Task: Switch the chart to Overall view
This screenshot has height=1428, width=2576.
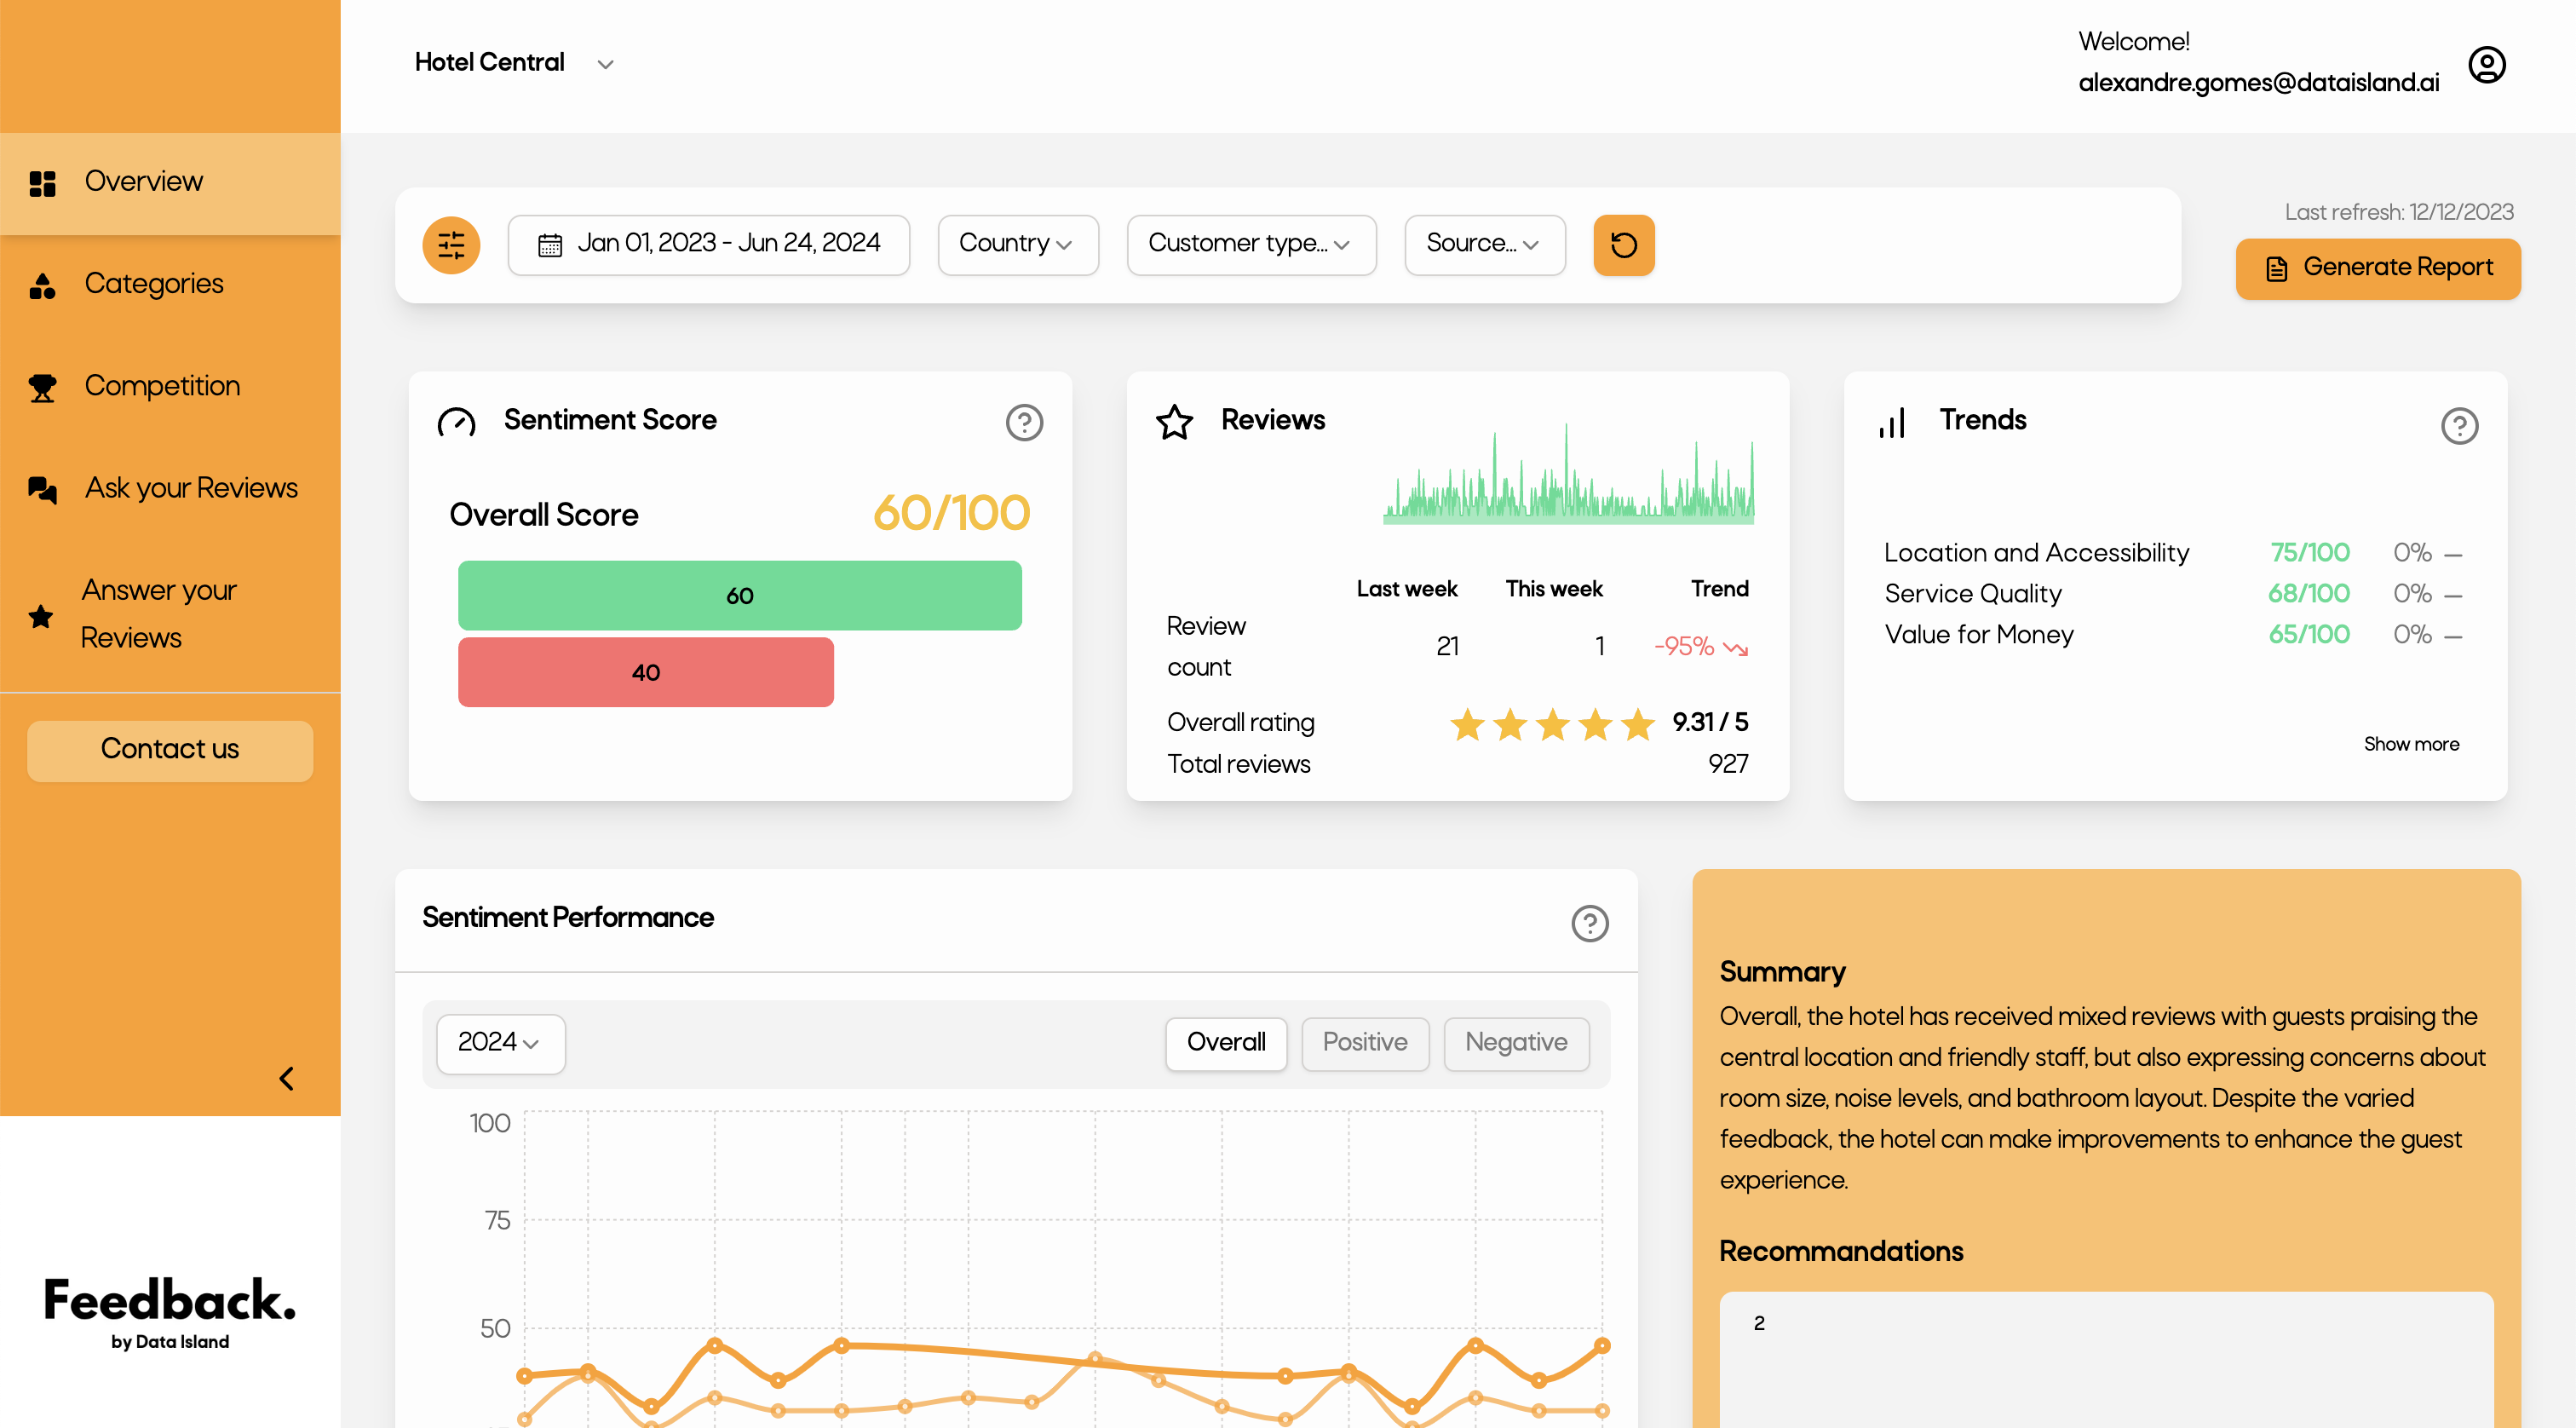Action: pyautogui.click(x=1226, y=1043)
